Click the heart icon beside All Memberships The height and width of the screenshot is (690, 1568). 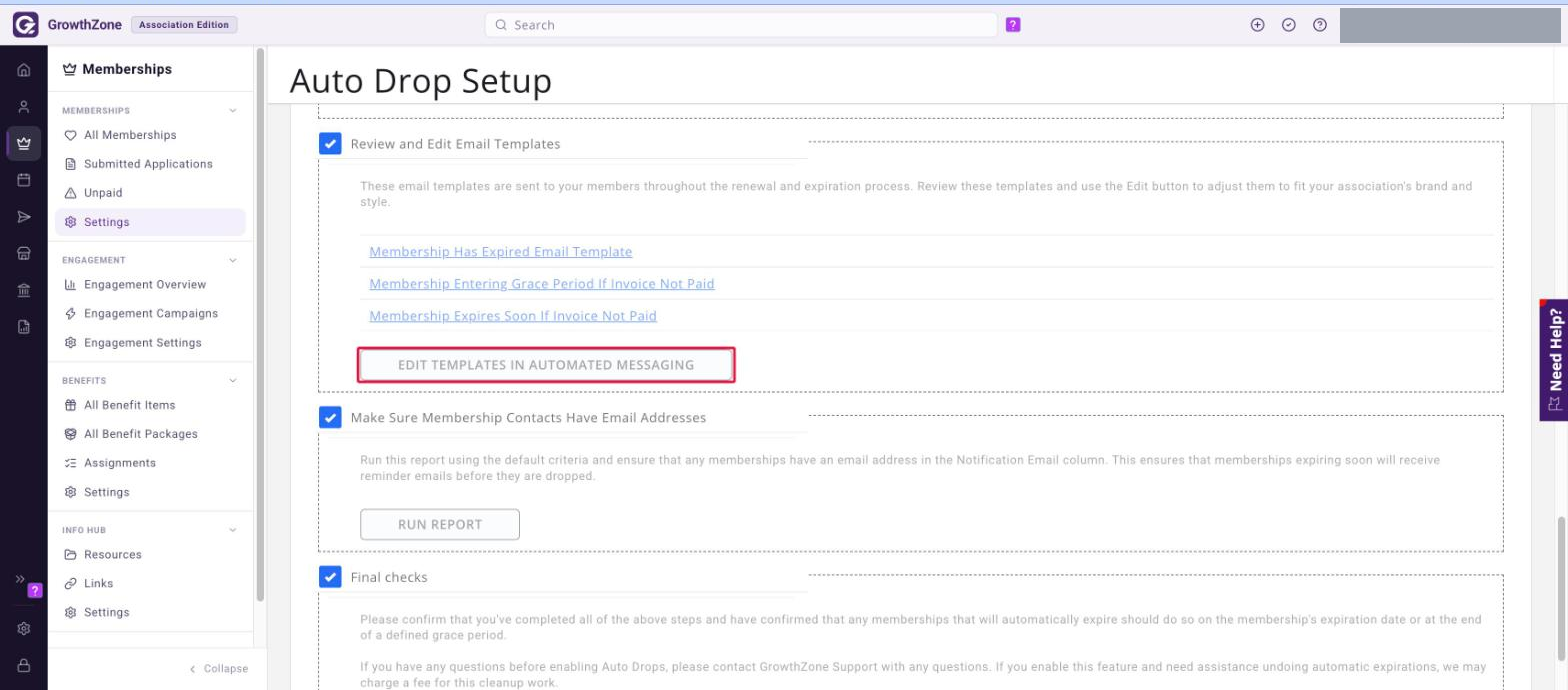pos(70,135)
